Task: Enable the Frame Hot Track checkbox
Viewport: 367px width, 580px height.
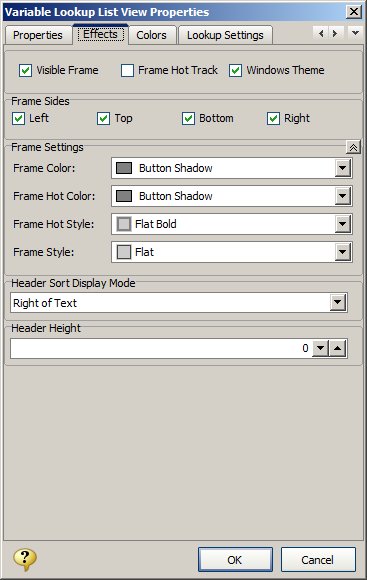Action: coord(127,70)
